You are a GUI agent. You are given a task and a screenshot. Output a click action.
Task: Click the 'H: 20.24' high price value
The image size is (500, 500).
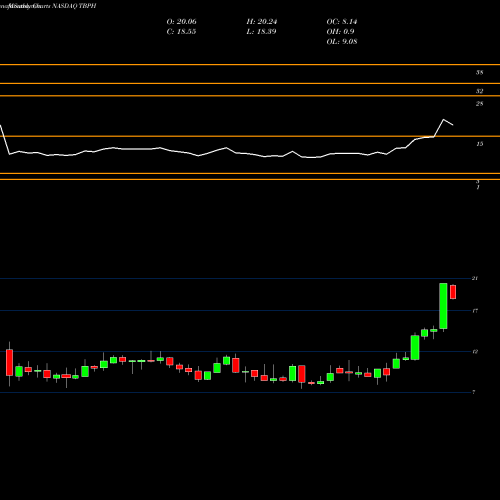(262, 22)
